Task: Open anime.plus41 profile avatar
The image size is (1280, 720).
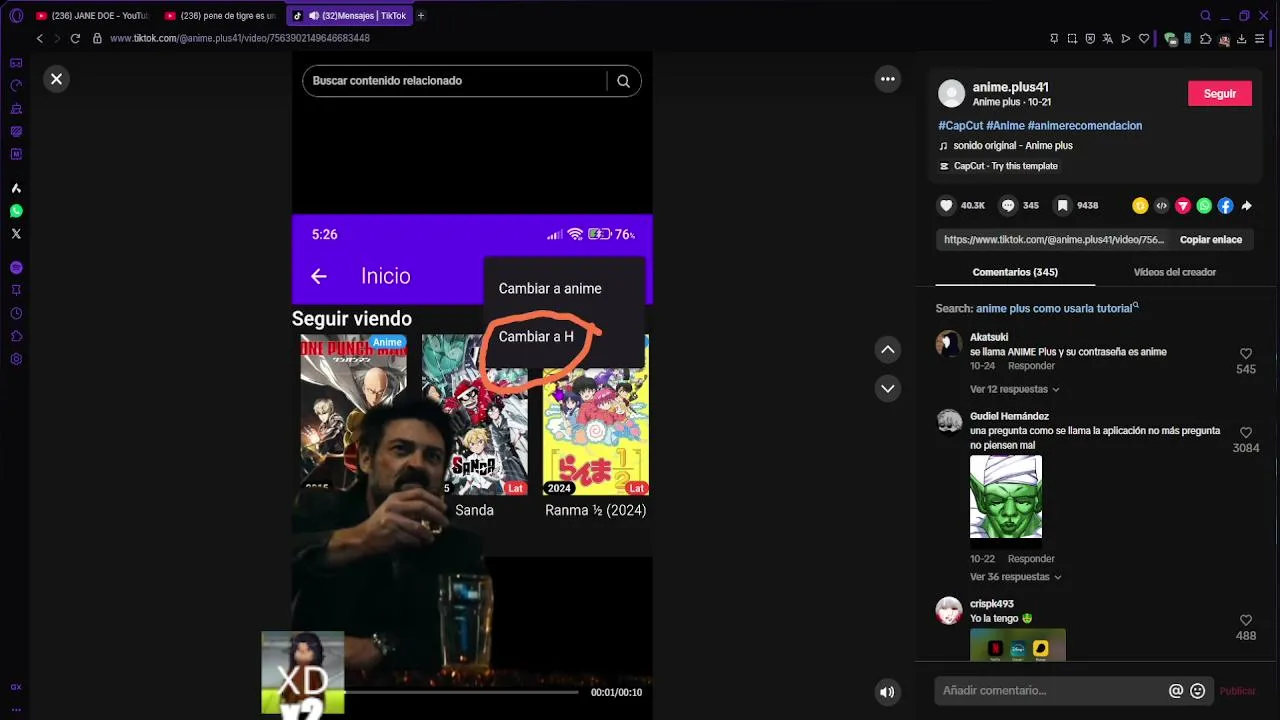Action: click(951, 94)
